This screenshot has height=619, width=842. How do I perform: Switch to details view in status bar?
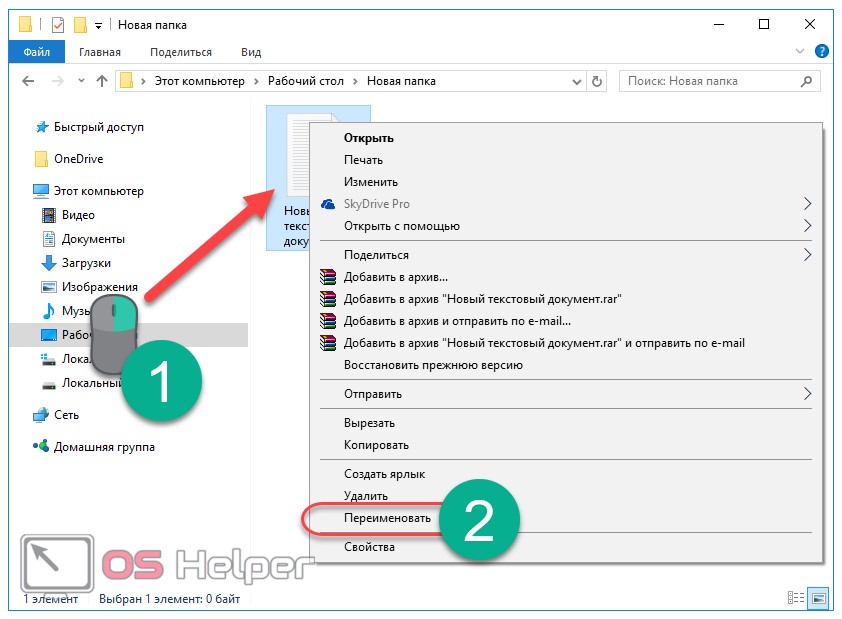(x=797, y=598)
